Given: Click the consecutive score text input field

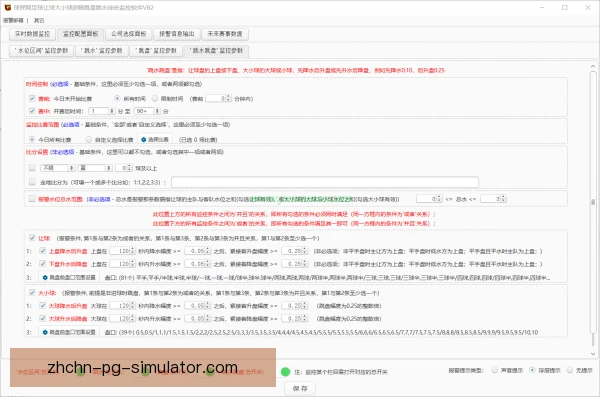Looking at the screenshot, I should click(325, 182).
